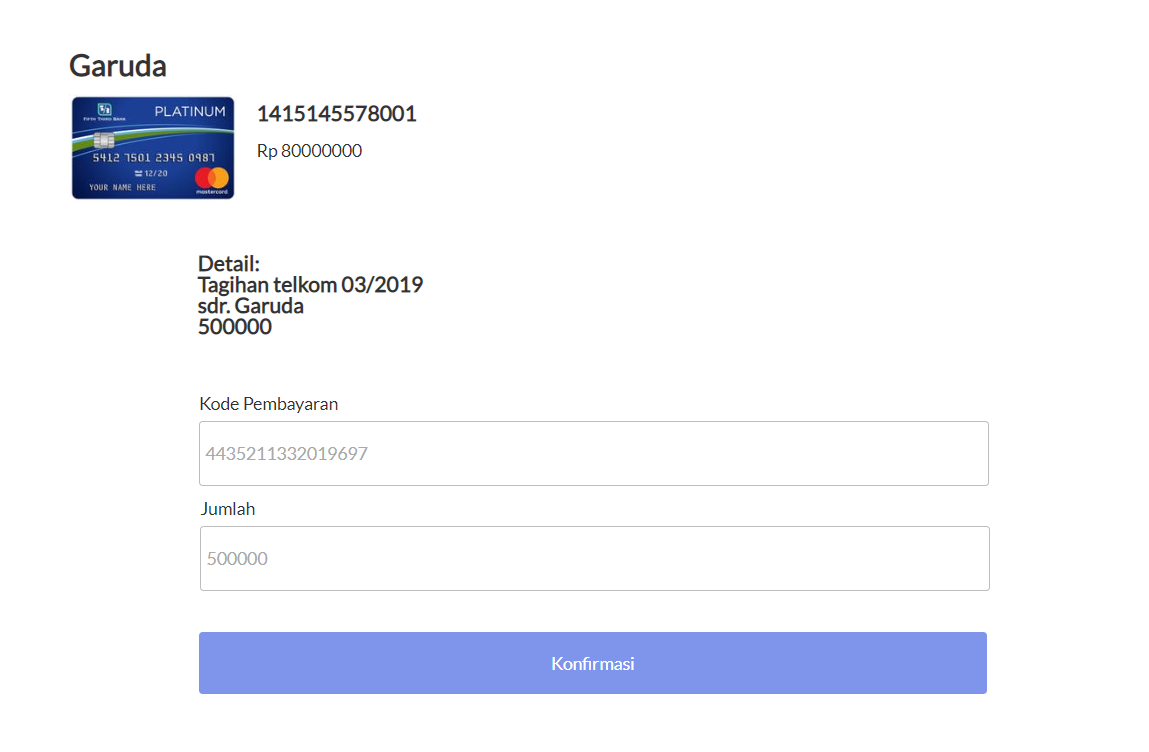Click the Konfirmasi button
1149x752 pixels.
593,663
